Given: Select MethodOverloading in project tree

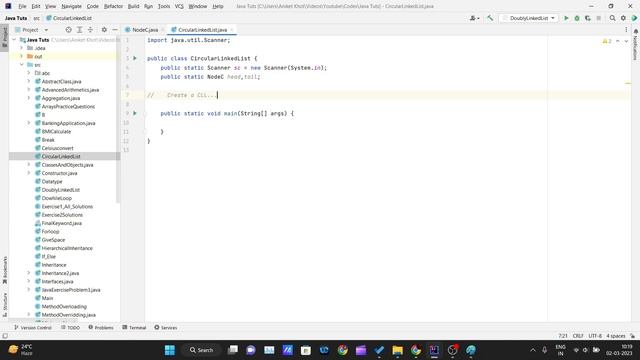Looking at the screenshot, I should pyautogui.click(x=64, y=307).
